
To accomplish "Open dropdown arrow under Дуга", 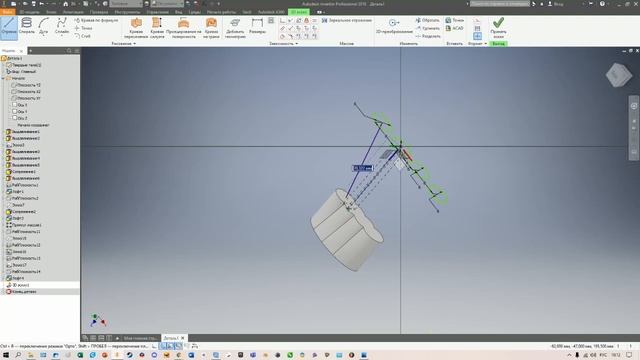I will coord(44,36).
